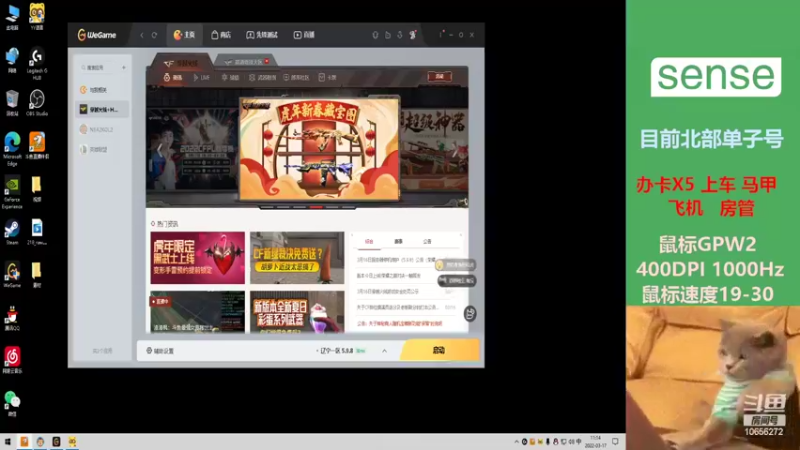Open the WeGame store tab 商店
The width and height of the screenshot is (800, 450).
pos(221,35)
